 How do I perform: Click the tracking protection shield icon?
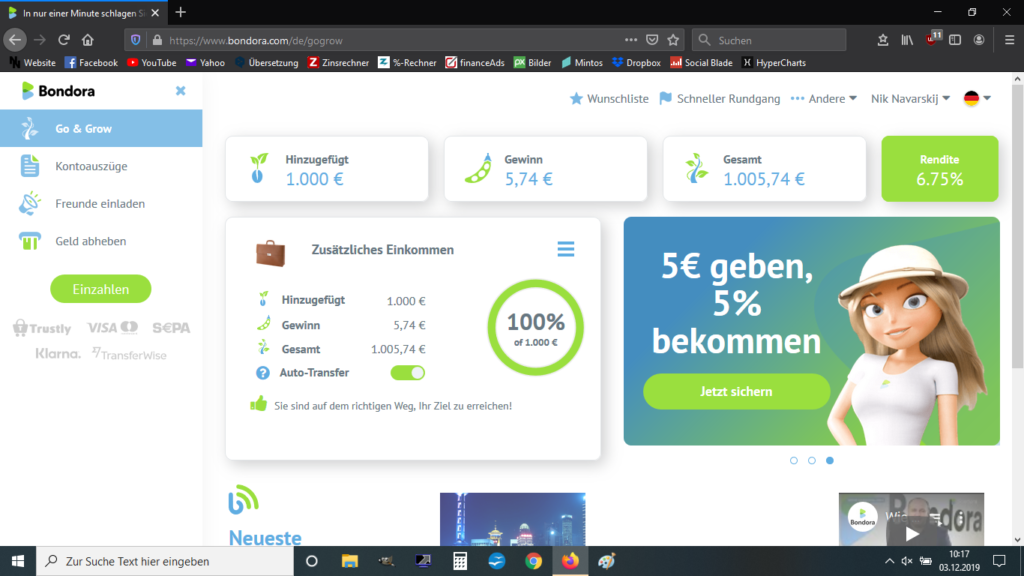pyautogui.click(x=135, y=40)
